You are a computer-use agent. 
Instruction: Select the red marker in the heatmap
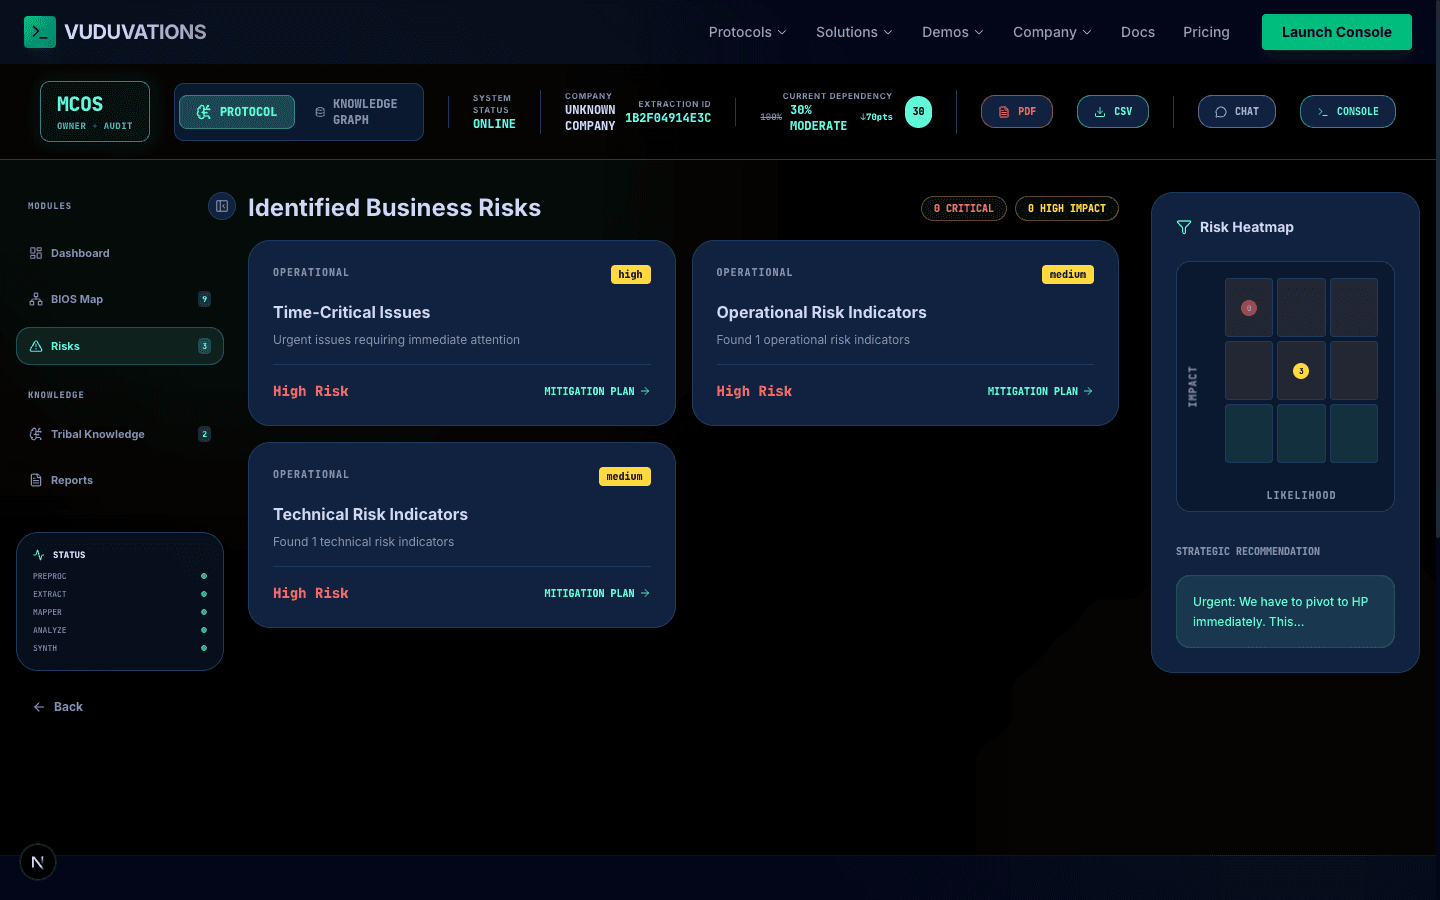tap(1249, 308)
